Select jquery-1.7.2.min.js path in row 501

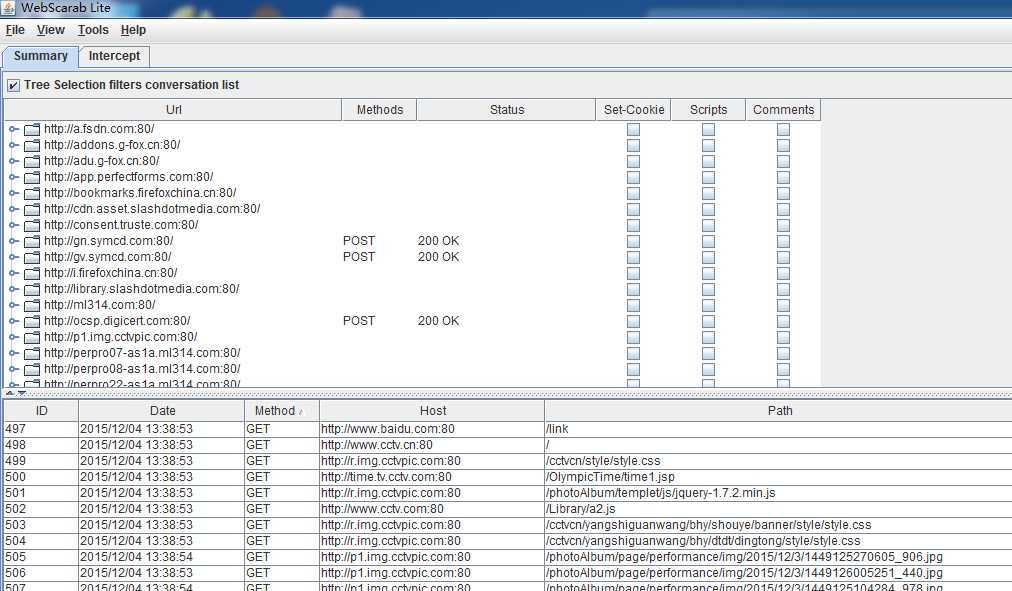[x=660, y=493]
